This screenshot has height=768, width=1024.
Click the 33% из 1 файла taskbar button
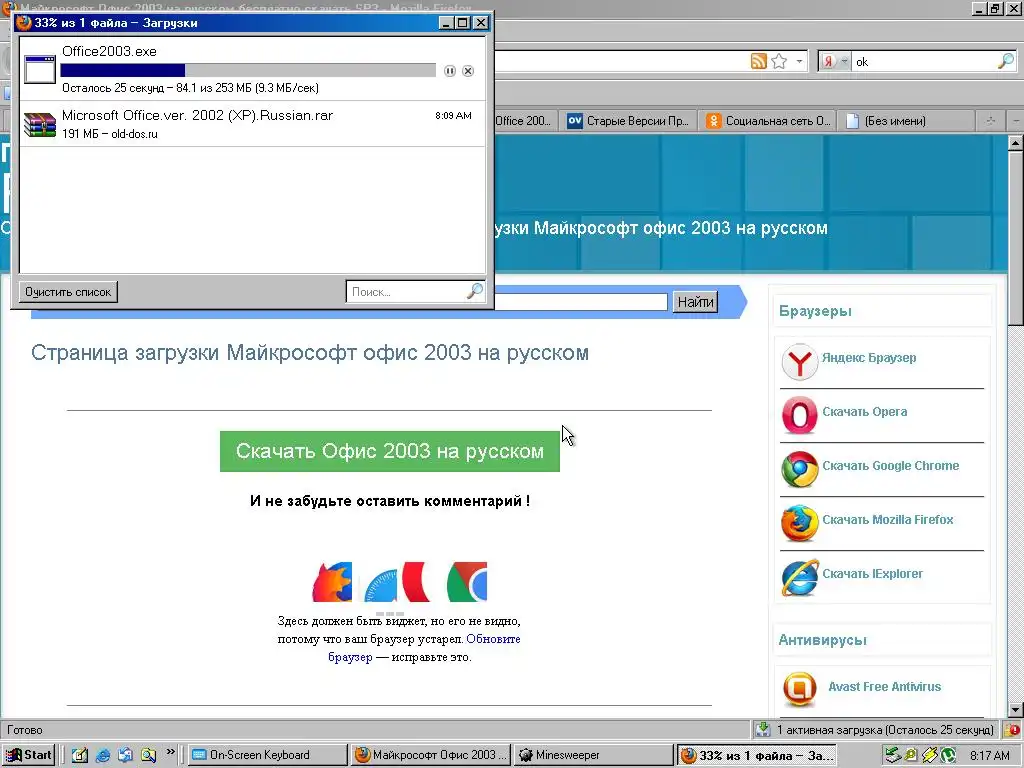coord(757,755)
